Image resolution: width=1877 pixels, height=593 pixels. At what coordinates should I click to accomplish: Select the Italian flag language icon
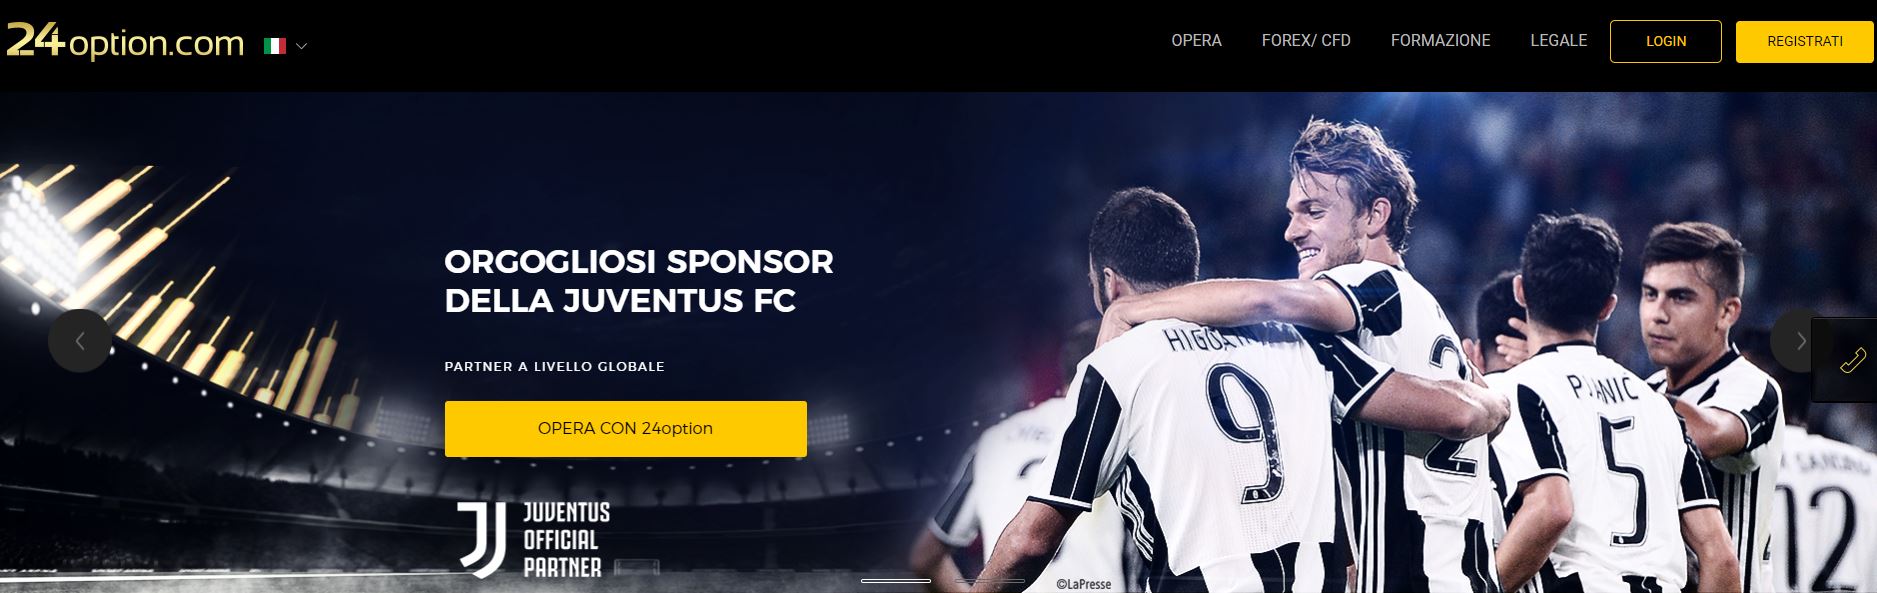[x=275, y=46]
